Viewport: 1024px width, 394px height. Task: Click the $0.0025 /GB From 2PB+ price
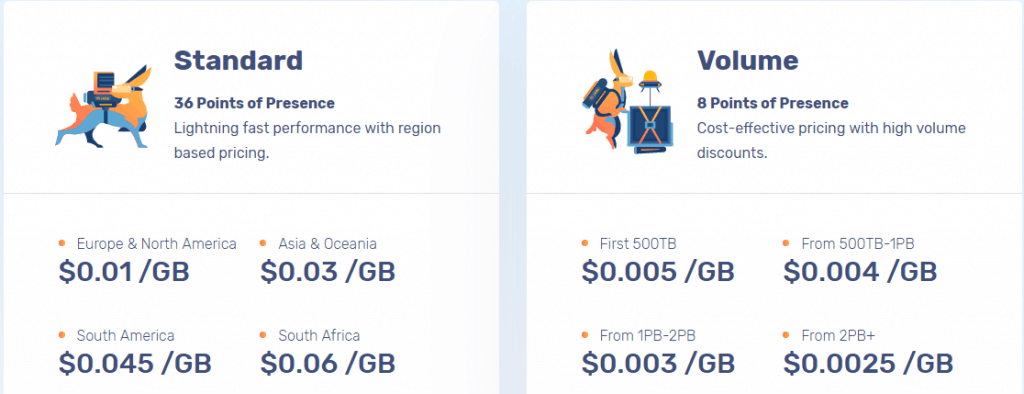point(869,364)
